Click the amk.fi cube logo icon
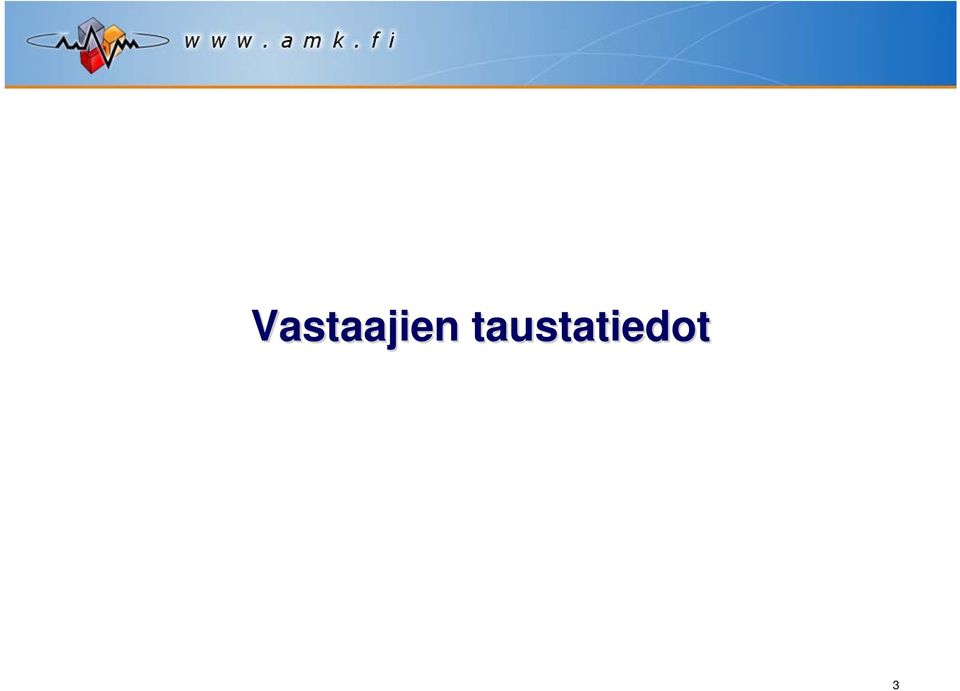 (x=98, y=45)
